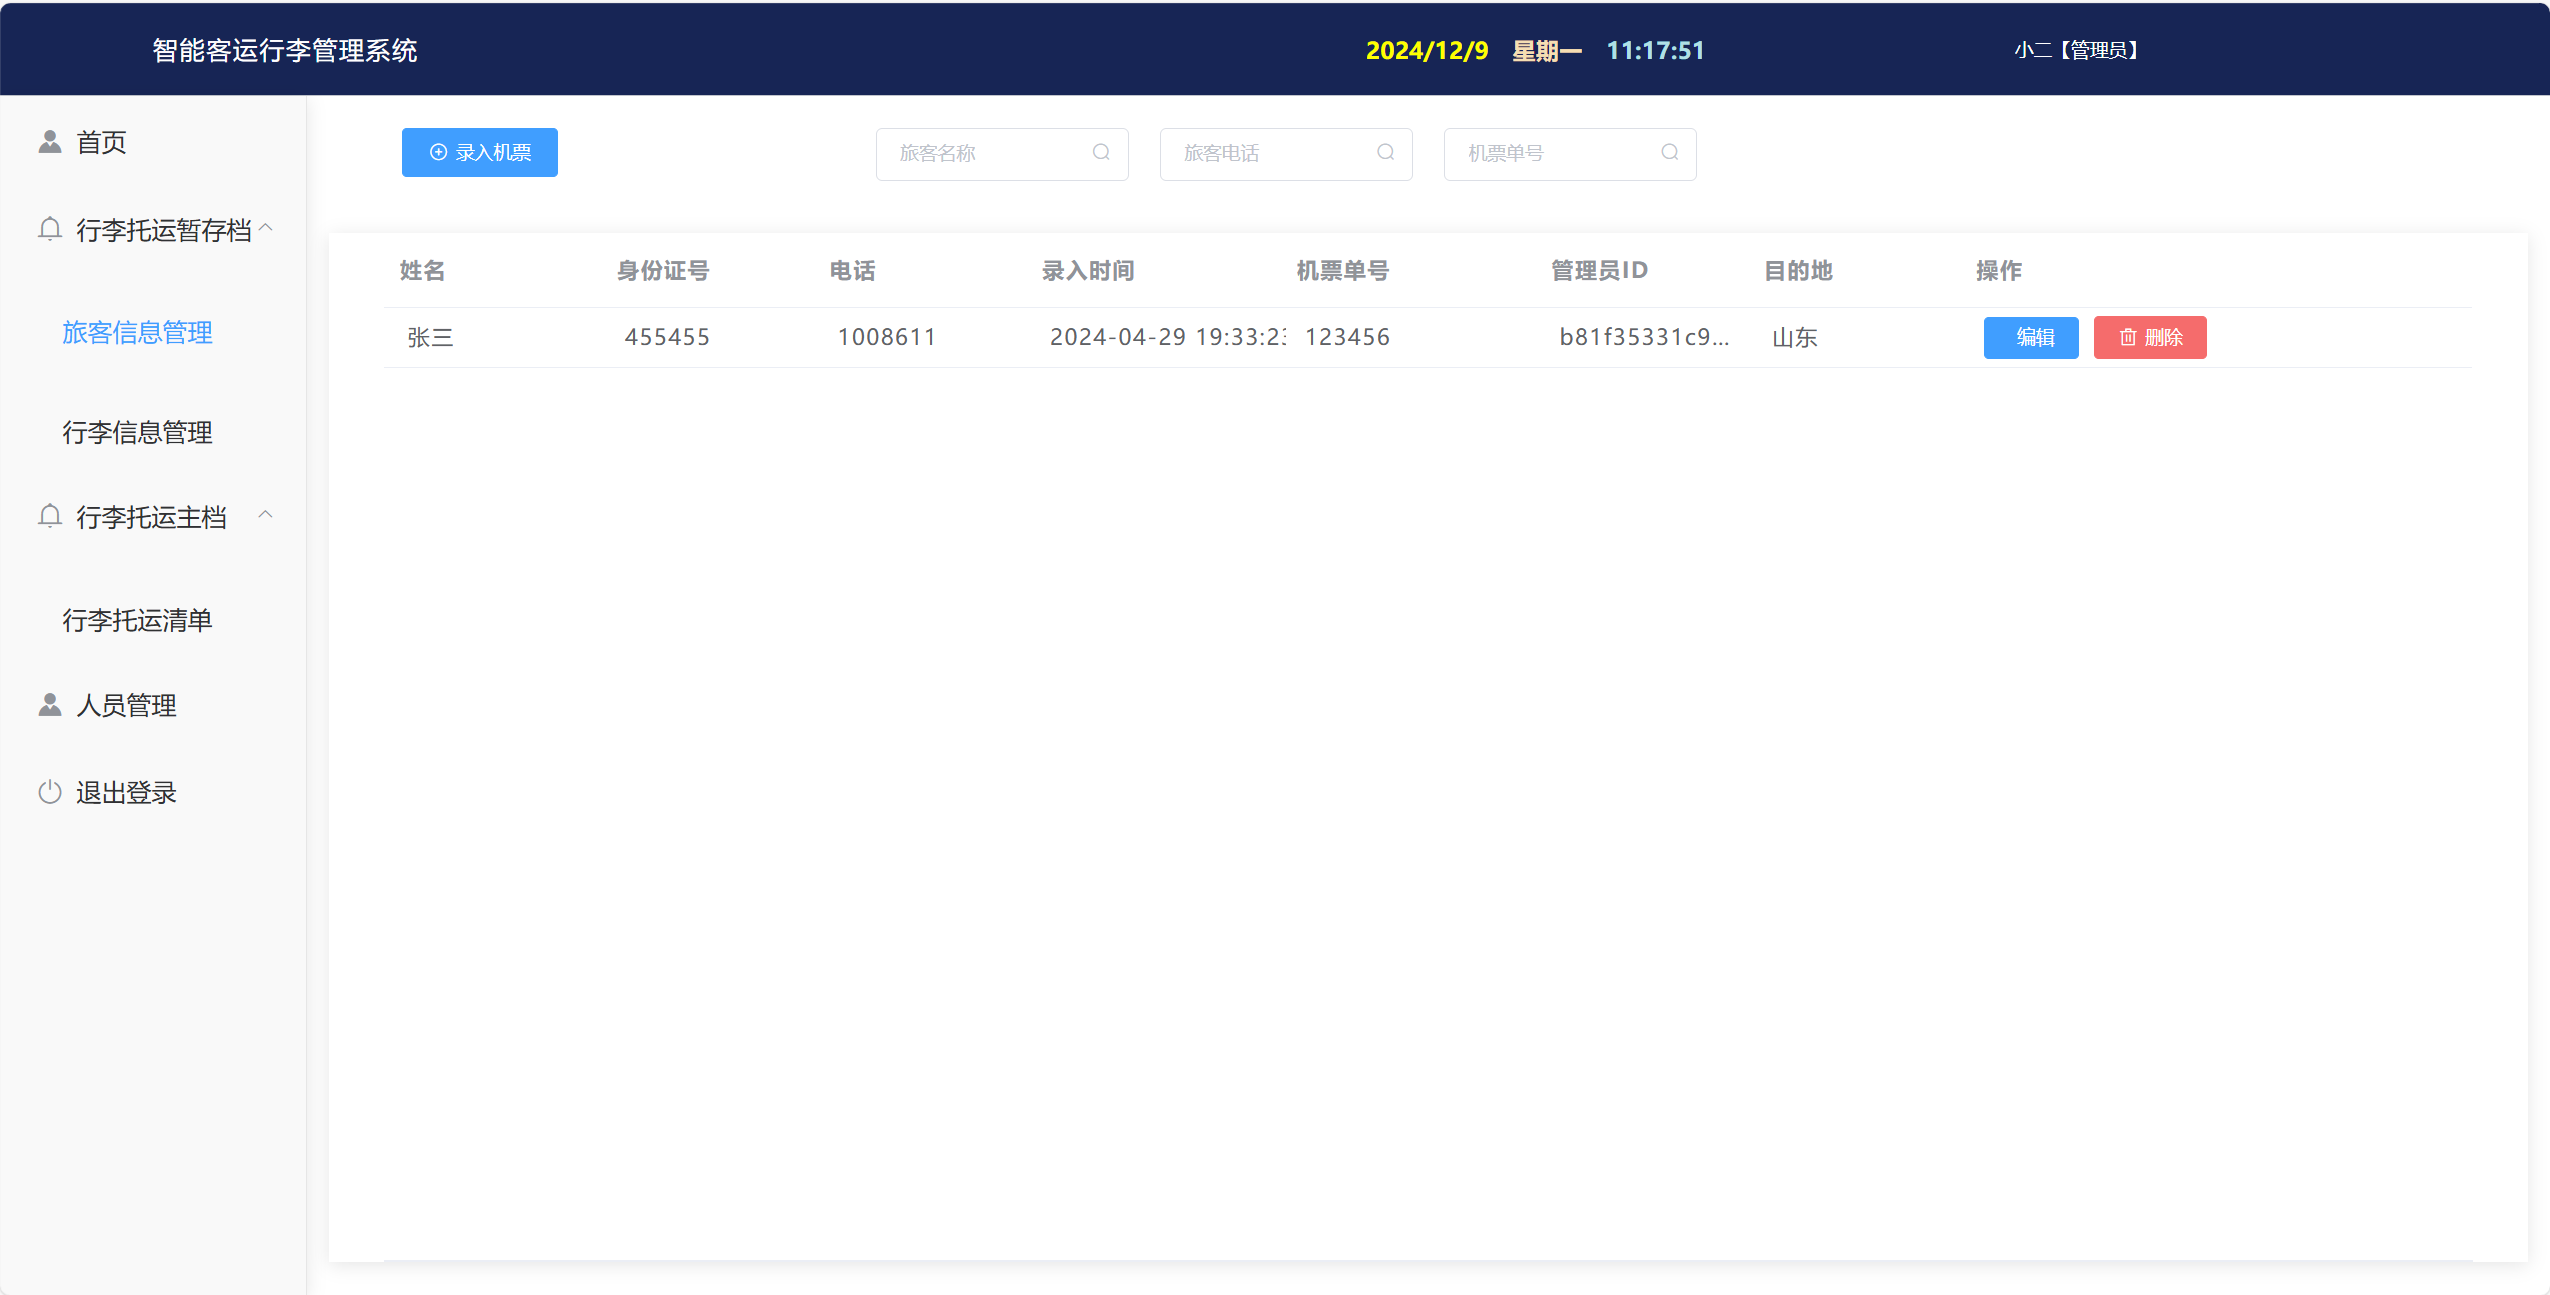This screenshot has width=2550, height=1295.
Task: Open the 旅客信息管理 menu item
Action: (137, 332)
